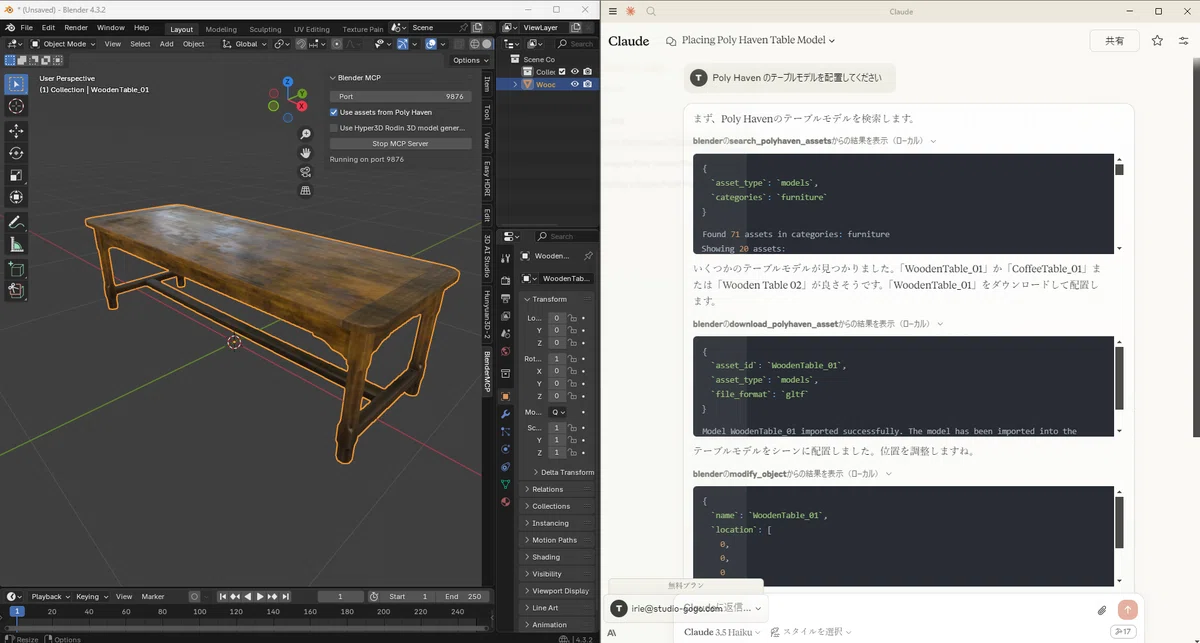The width and height of the screenshot is (1200, 643).
Task: Switch to the Modeling workspace tab
Action: pyautogui.click(x=221, y=29)
